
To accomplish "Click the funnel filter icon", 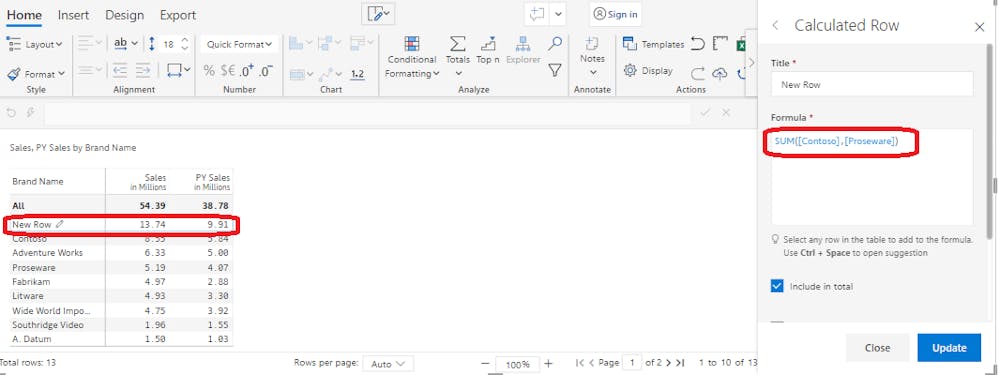I will (555, 70).
